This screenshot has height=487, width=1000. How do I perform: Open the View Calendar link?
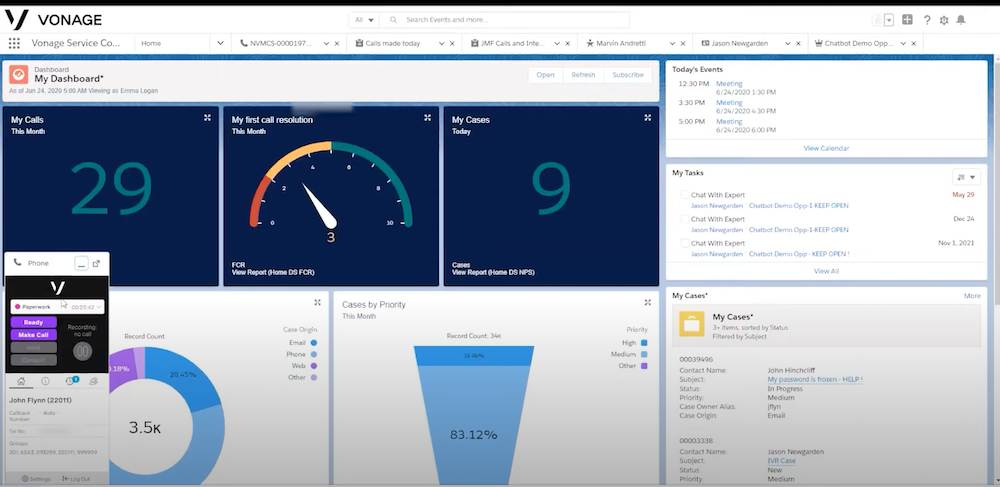click(x=826, y=148)
